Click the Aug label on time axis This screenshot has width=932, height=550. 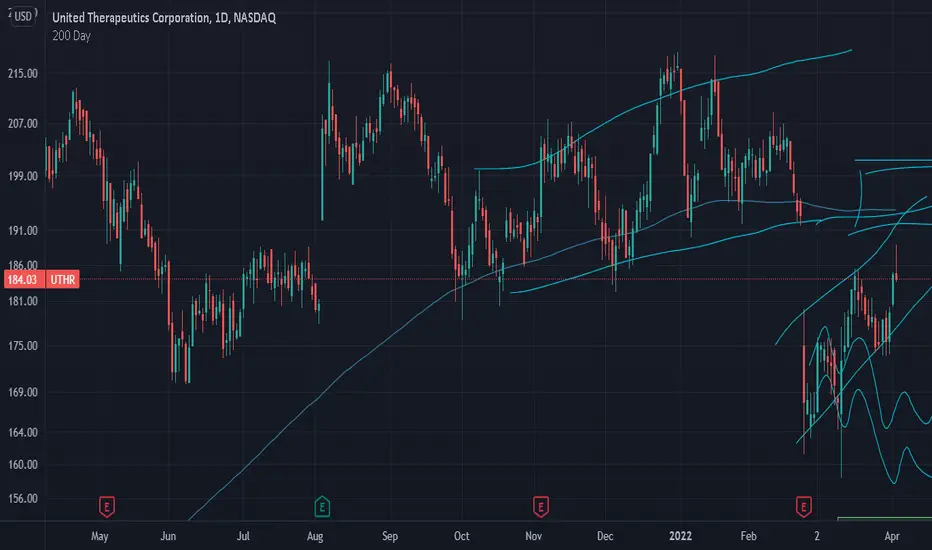coord(315,536)
